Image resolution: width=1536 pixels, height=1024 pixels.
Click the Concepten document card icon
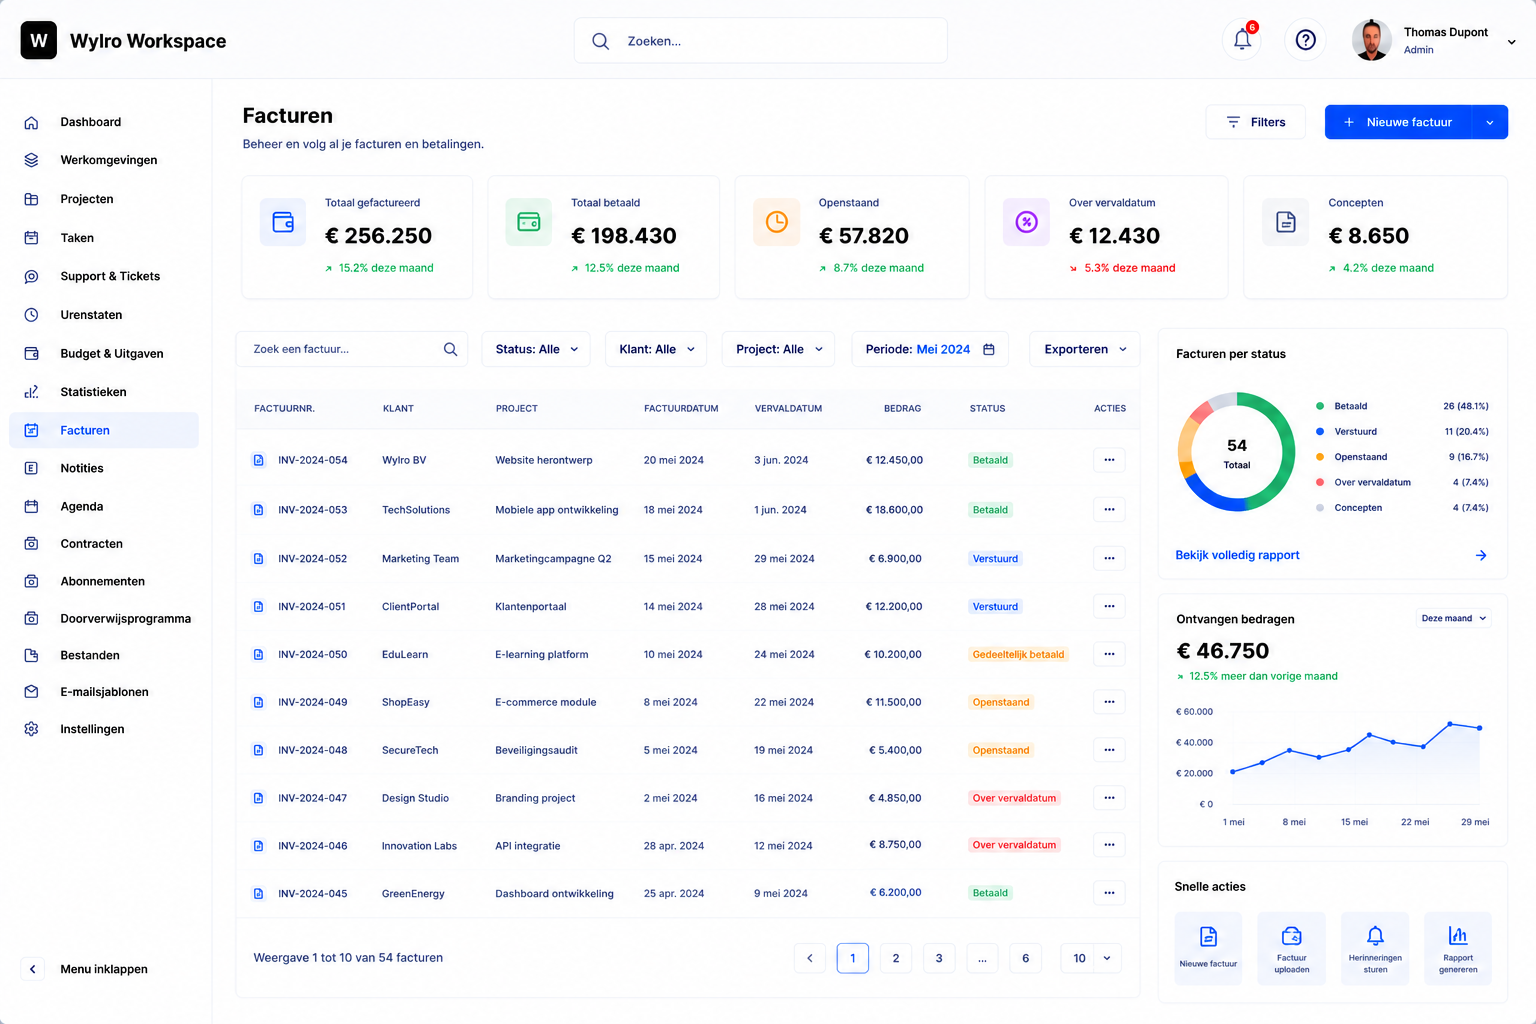tap(1286, 222)
